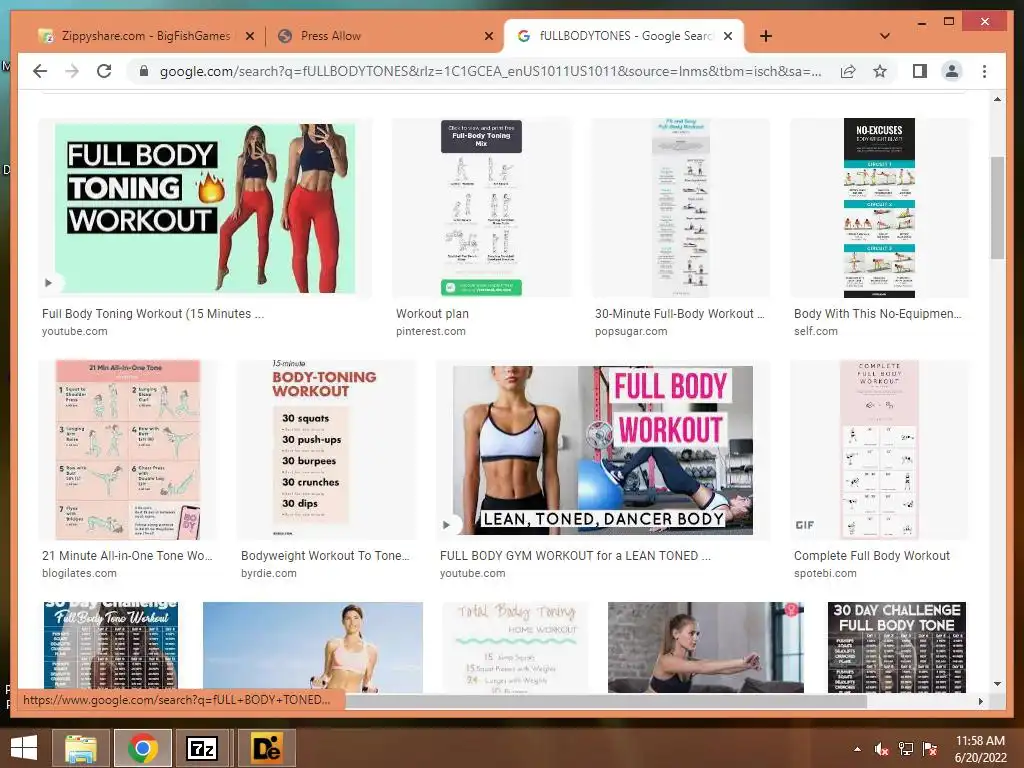The height and width of the screenshot is (768, 1024).
Task: Open the blue Full Body Tone Workout chart image
Action: (x=110, y=647)
